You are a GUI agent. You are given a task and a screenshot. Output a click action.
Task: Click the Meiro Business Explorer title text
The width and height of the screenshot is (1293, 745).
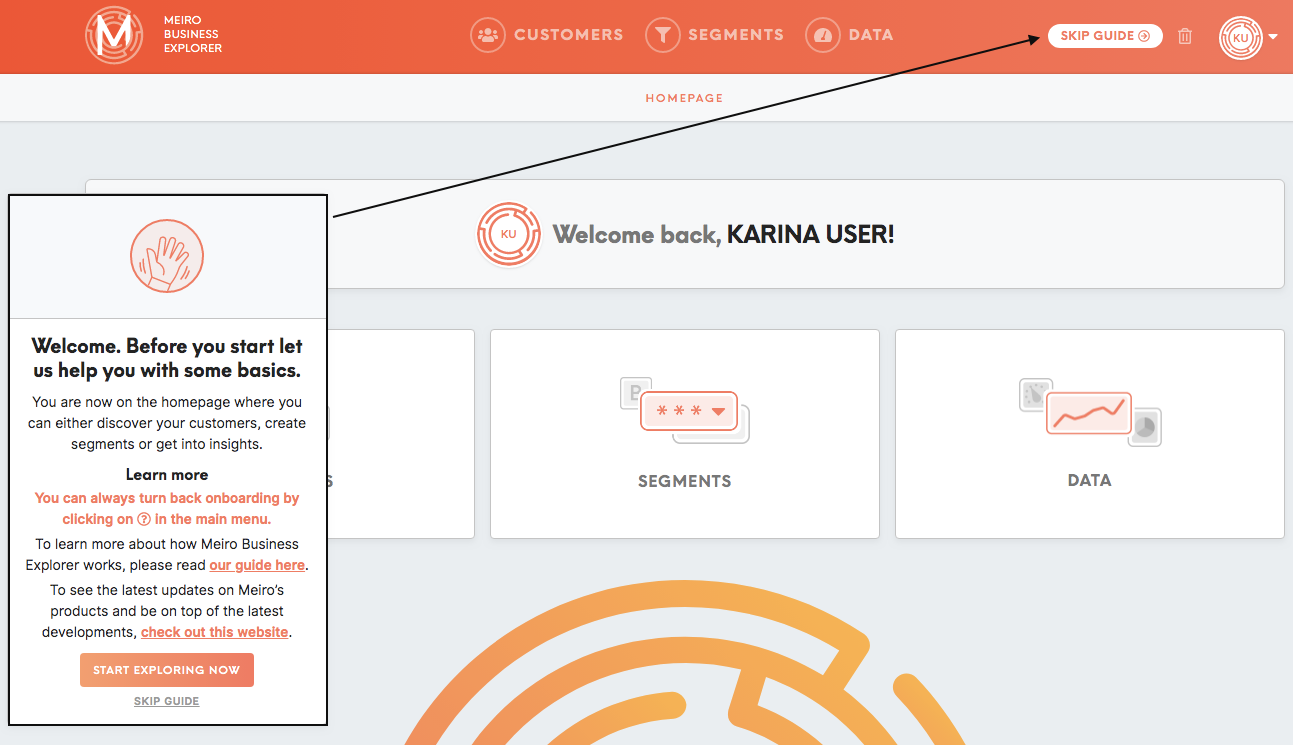(193, 35)
